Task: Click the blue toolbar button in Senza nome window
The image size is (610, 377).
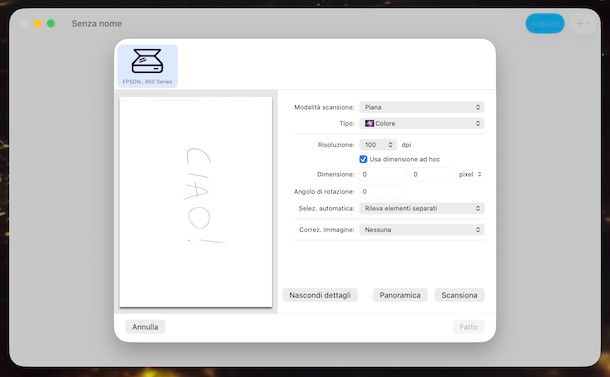Action: (x=545, y=23)
